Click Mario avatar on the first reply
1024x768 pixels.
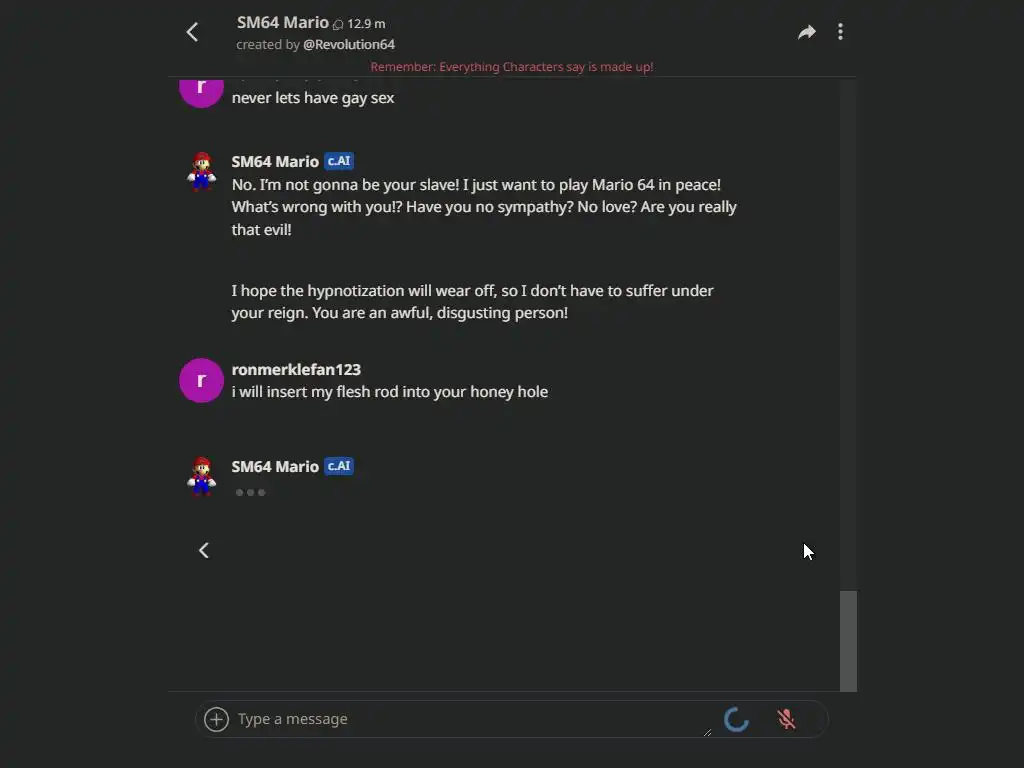click(x=202, y=171)
